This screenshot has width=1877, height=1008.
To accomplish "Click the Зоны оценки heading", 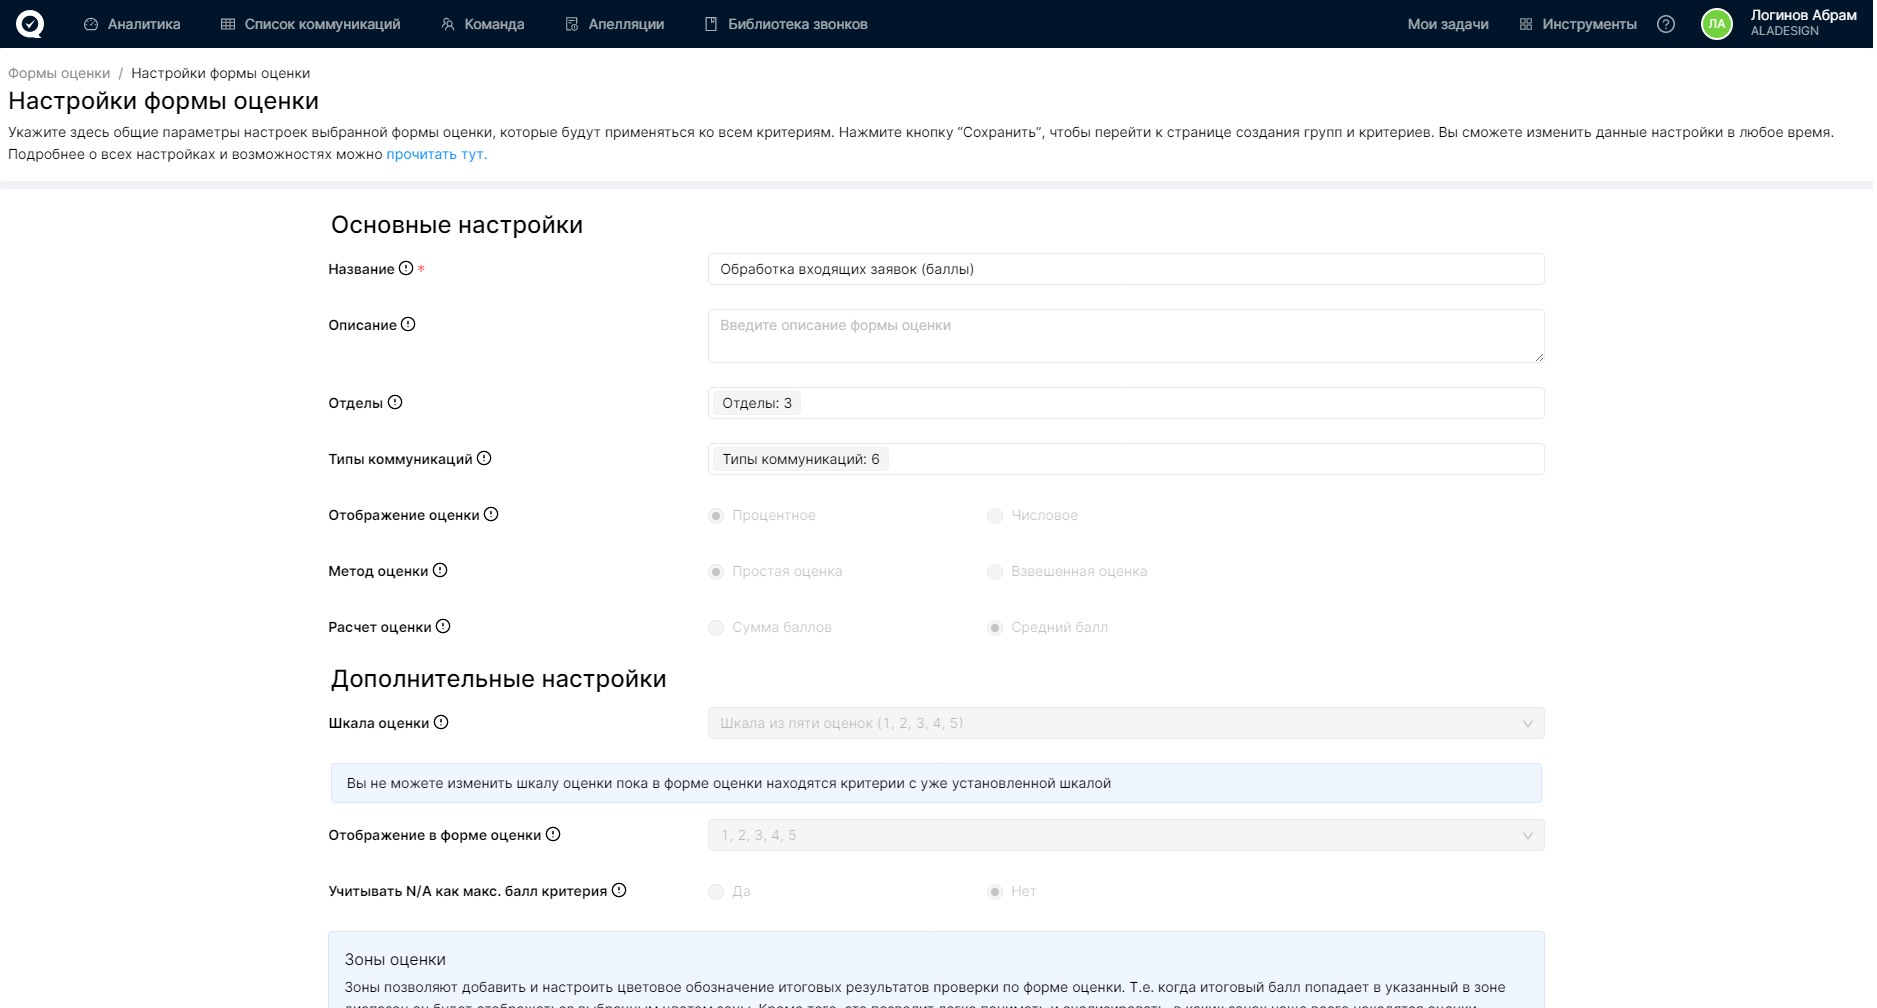I will (x=395, y=959).
